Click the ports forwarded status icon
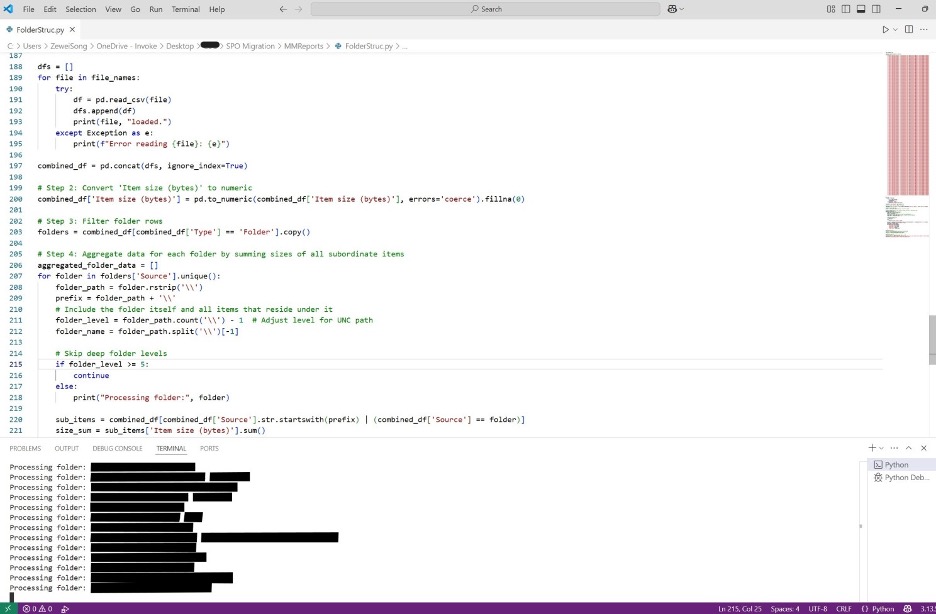Viewport: 936px width, 614px height. pos(65,609)
